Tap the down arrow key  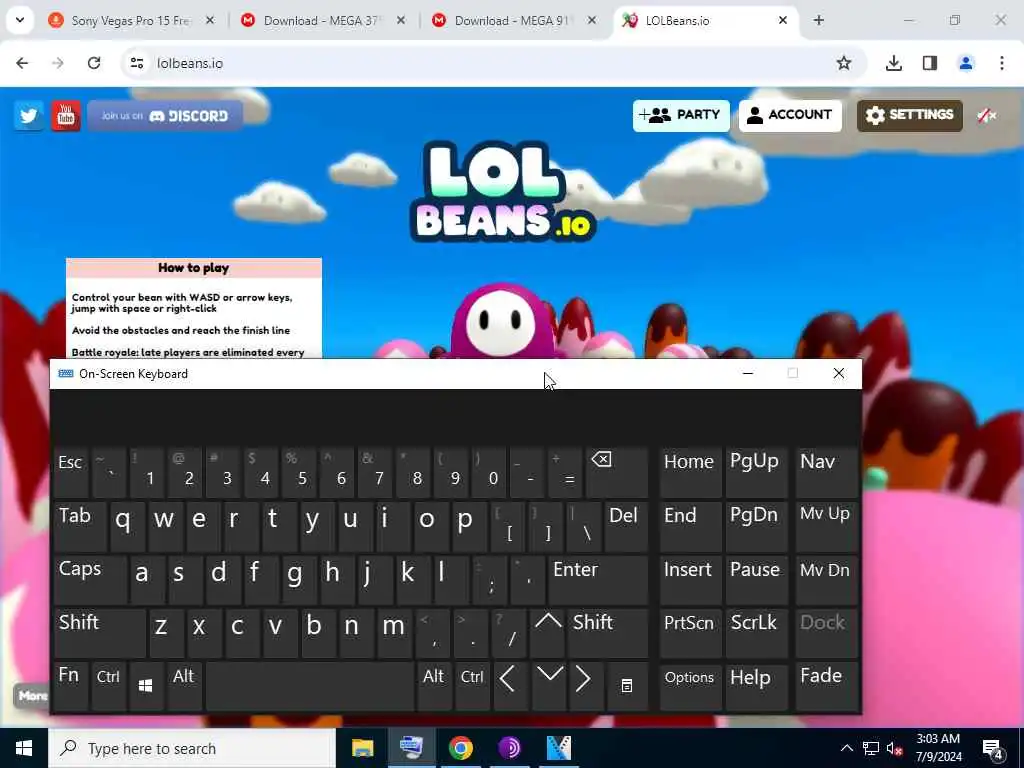549,686
